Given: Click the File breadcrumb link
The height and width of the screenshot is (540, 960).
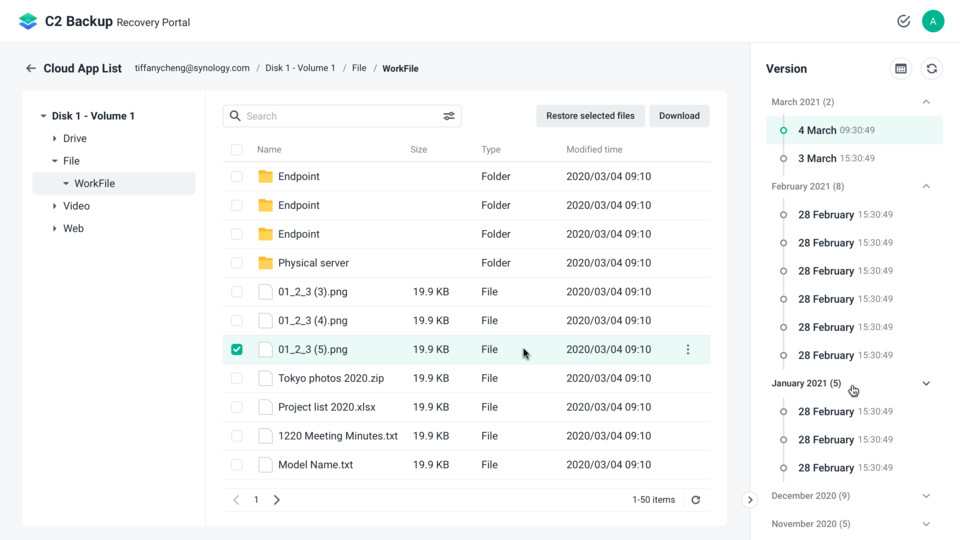Looking at the screenshot, I should [359, 68].
